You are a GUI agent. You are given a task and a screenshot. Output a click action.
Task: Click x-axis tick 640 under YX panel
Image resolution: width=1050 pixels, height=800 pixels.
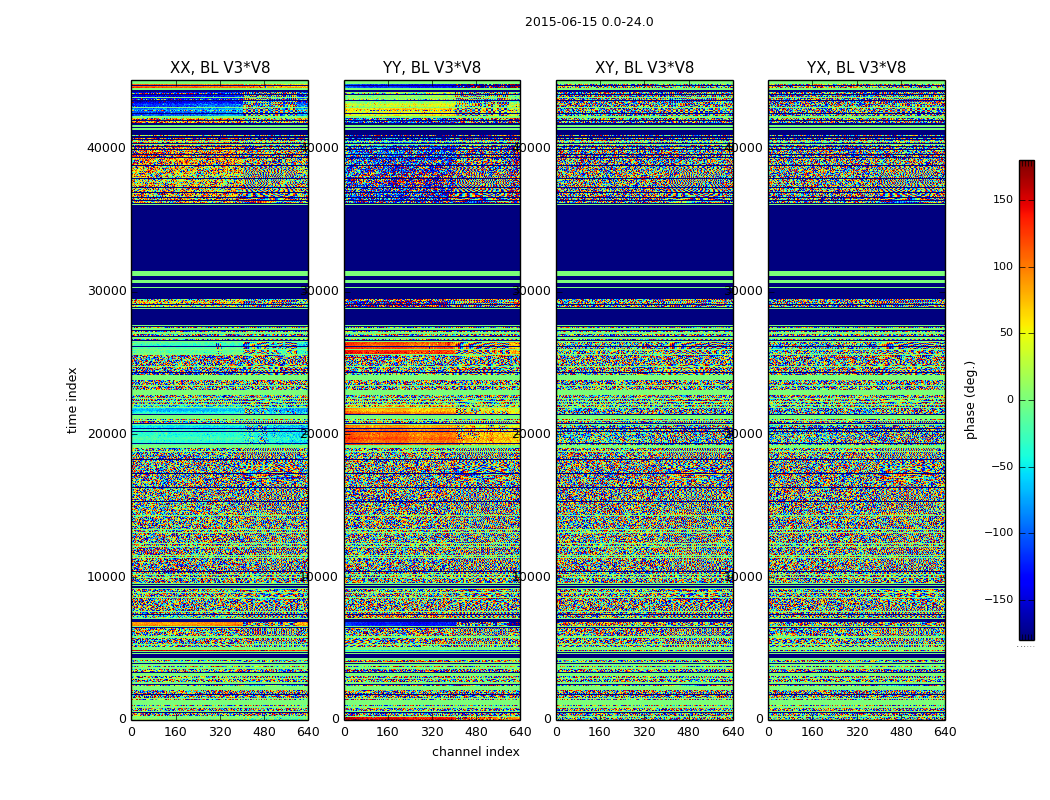tap(945, 732)
